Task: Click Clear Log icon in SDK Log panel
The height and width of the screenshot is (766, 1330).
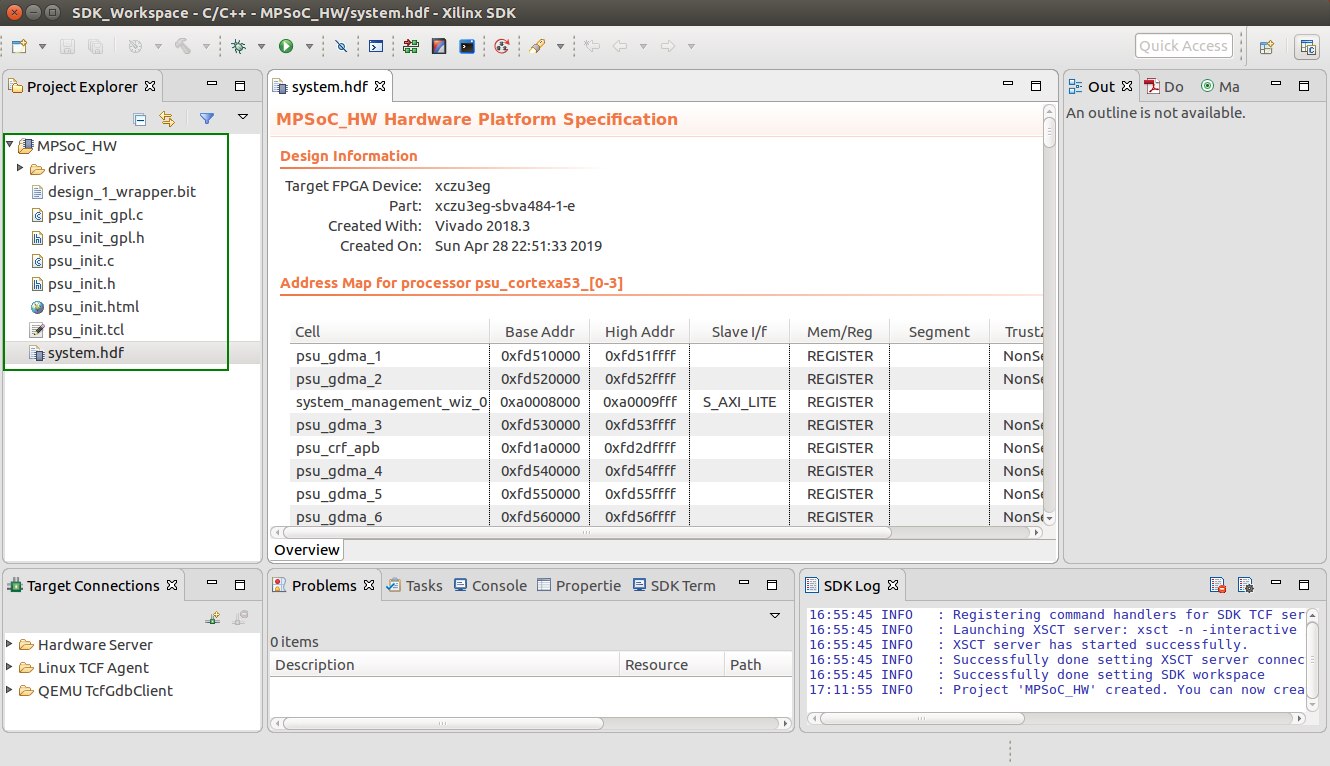Action: coord(1217,586)
